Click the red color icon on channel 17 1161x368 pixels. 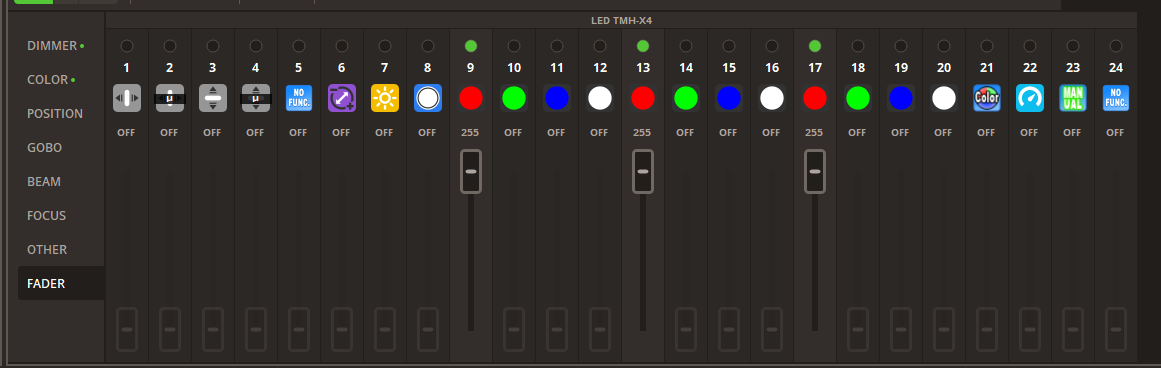[814, 98]
